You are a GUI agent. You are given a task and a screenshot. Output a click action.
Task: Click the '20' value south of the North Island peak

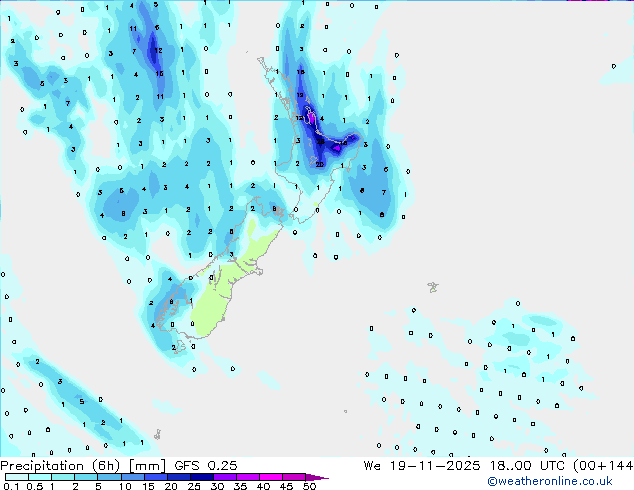point(319,164)
